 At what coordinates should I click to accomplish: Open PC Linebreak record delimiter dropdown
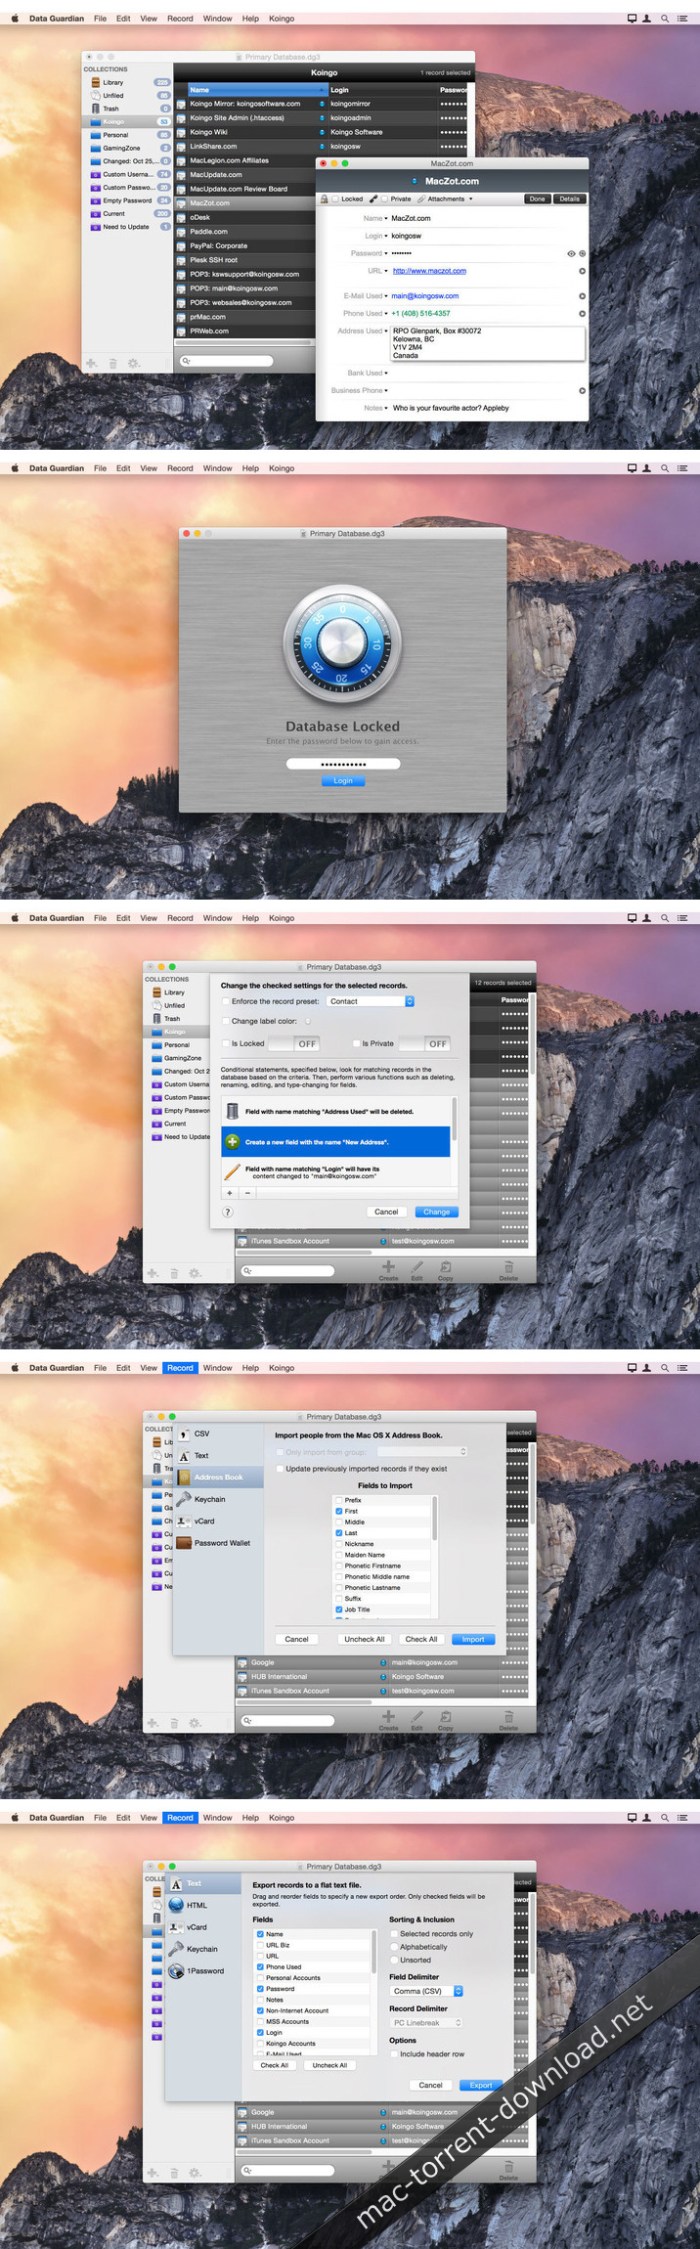[427, 2022]
